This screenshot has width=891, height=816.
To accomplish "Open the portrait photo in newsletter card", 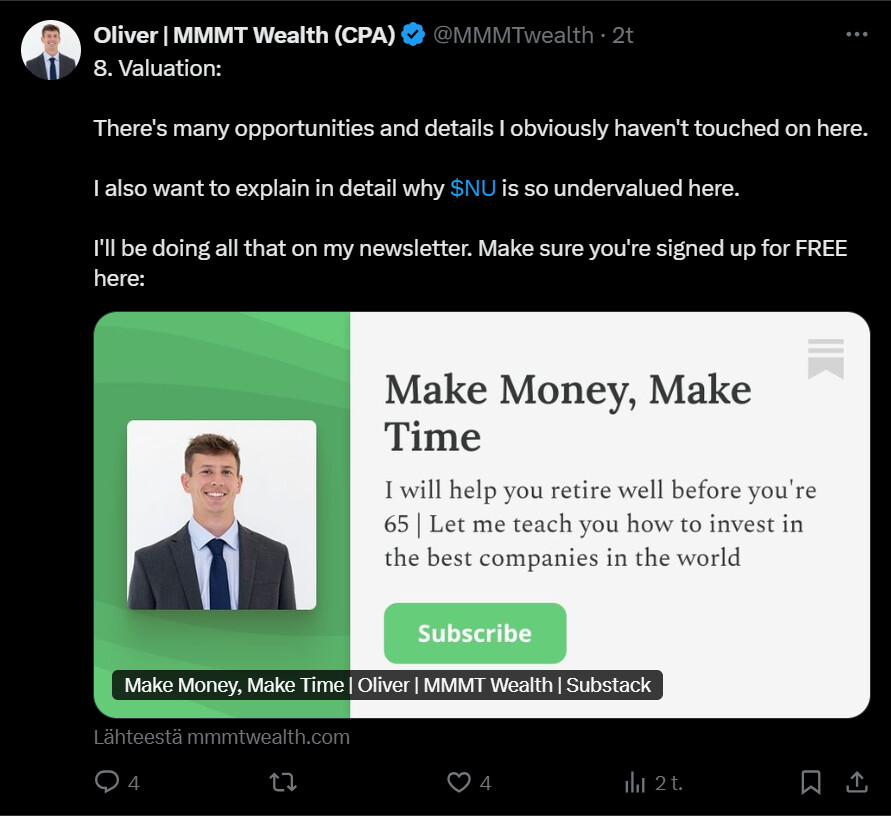I will pyautogui.click(x=221, y=514).
